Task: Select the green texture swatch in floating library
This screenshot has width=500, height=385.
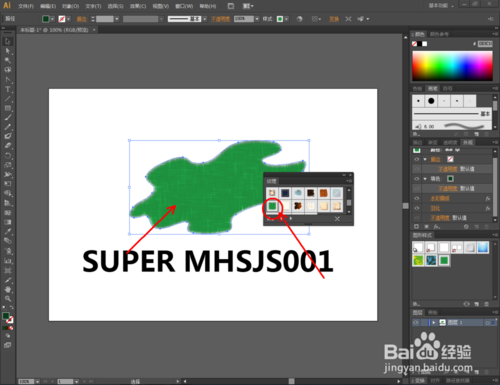Action: tap(272, 206)
